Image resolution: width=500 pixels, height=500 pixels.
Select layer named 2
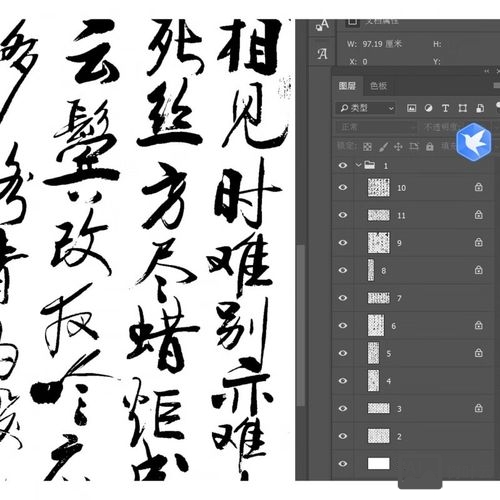[399, 436]
